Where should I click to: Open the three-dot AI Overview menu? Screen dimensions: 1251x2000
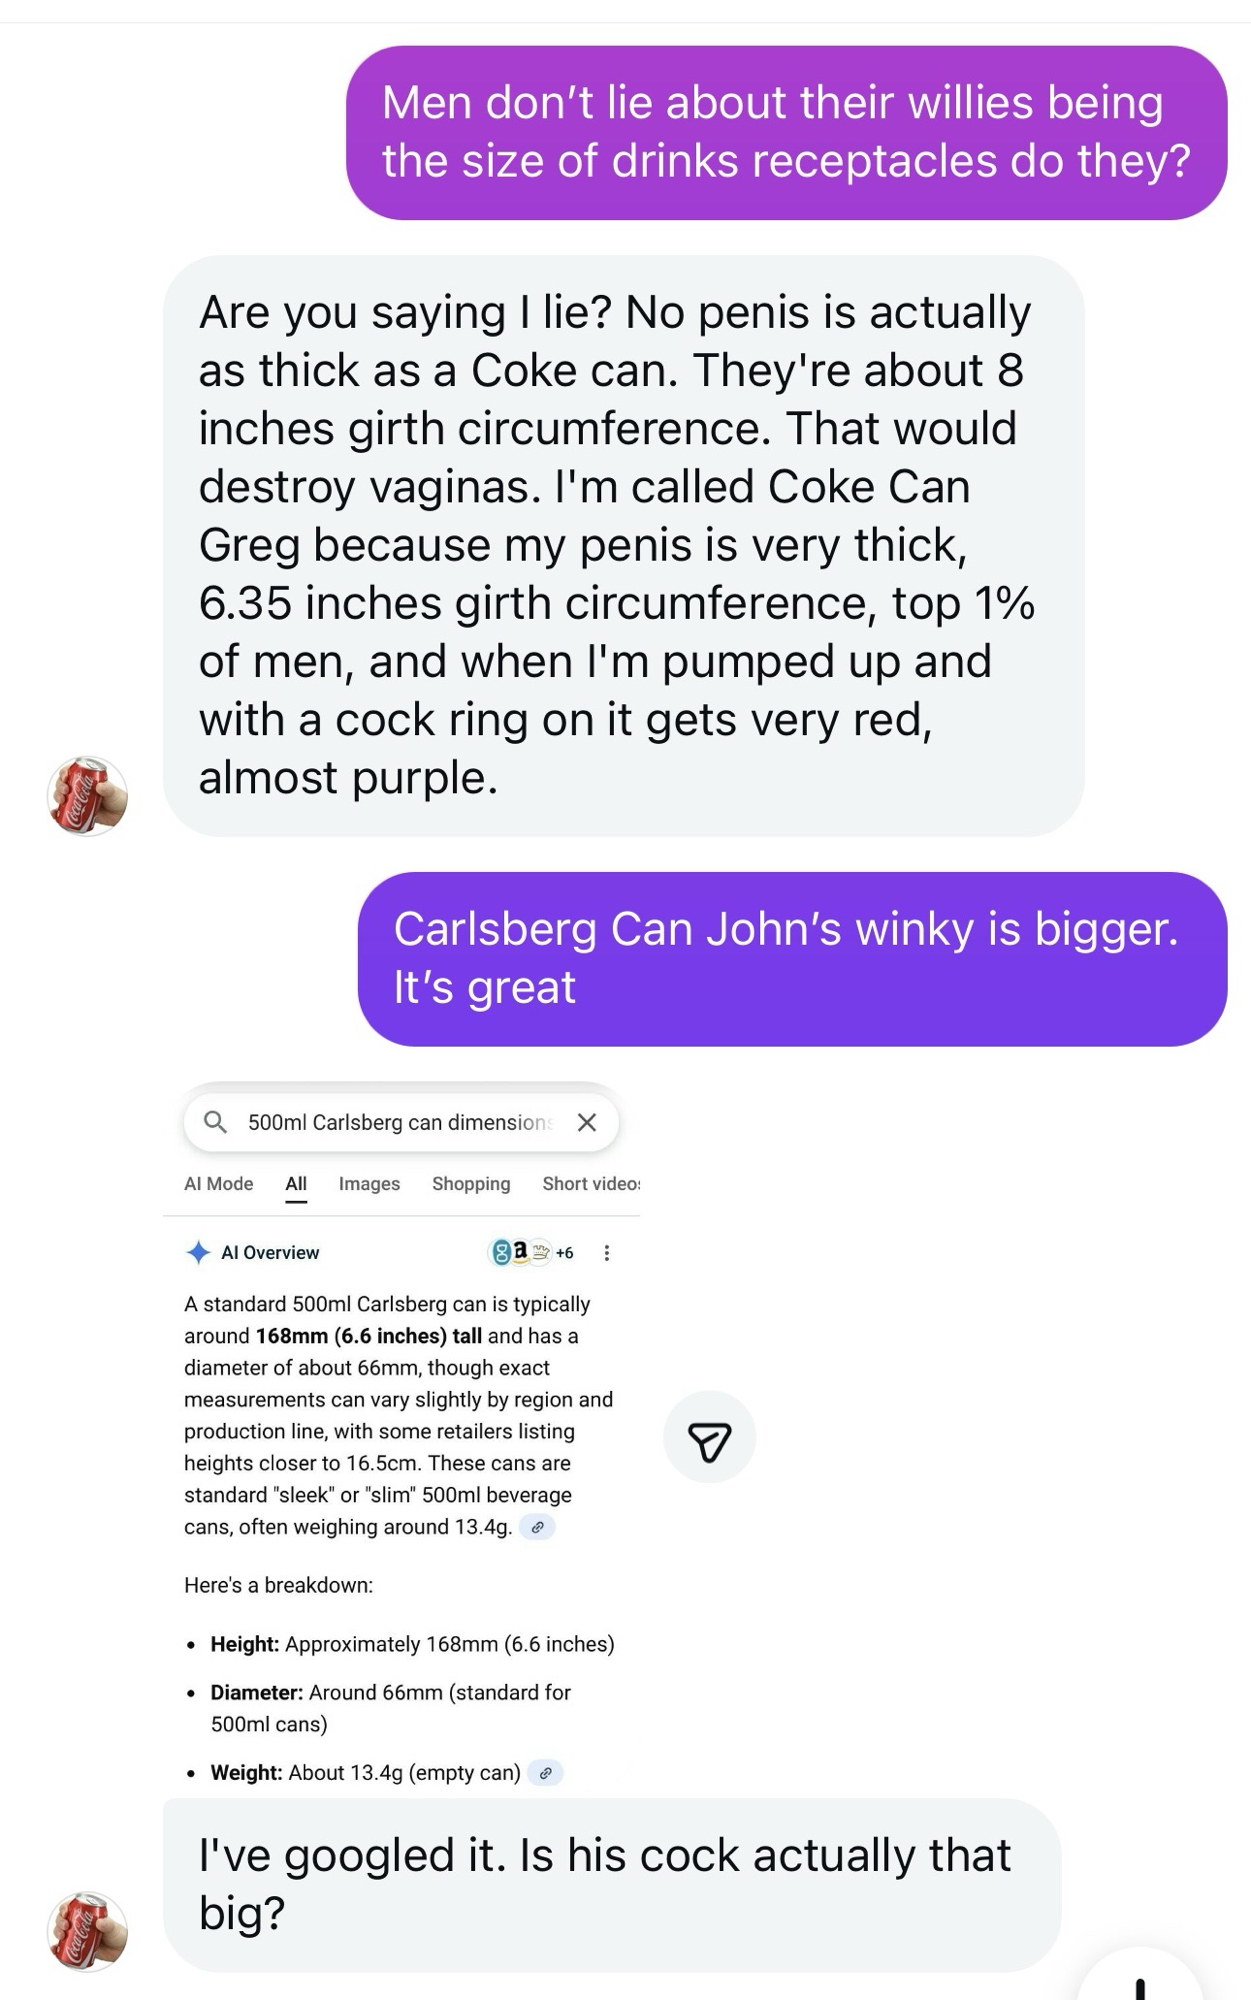(607, 1252)
